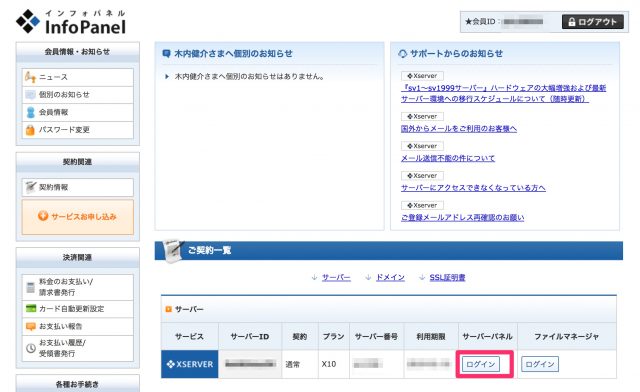Click the ニュース megaphone icon
640x392 pixels.
30,77
